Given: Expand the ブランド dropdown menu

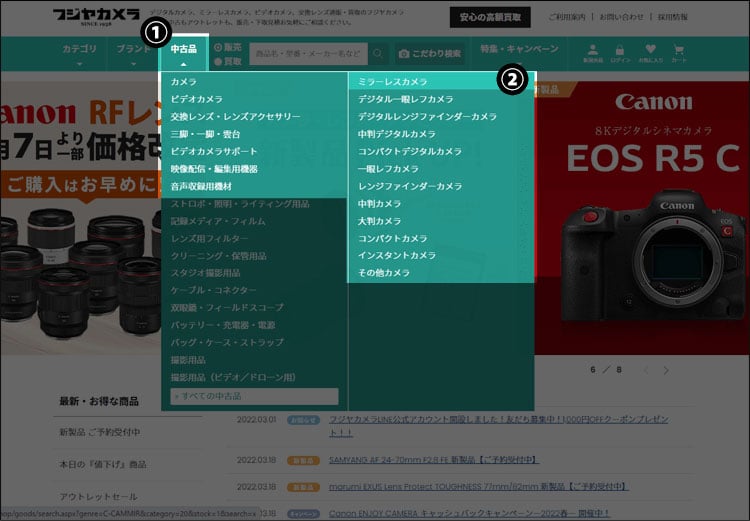Looking at the screenshot, I should click(x=133, y=54).
